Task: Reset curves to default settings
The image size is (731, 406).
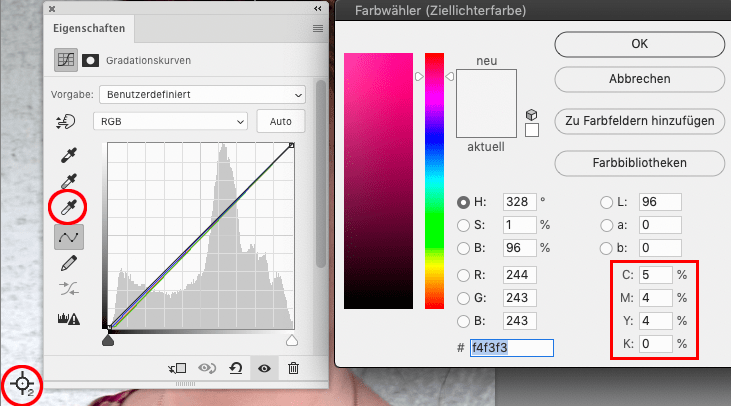Action: [x=237, y=368]
